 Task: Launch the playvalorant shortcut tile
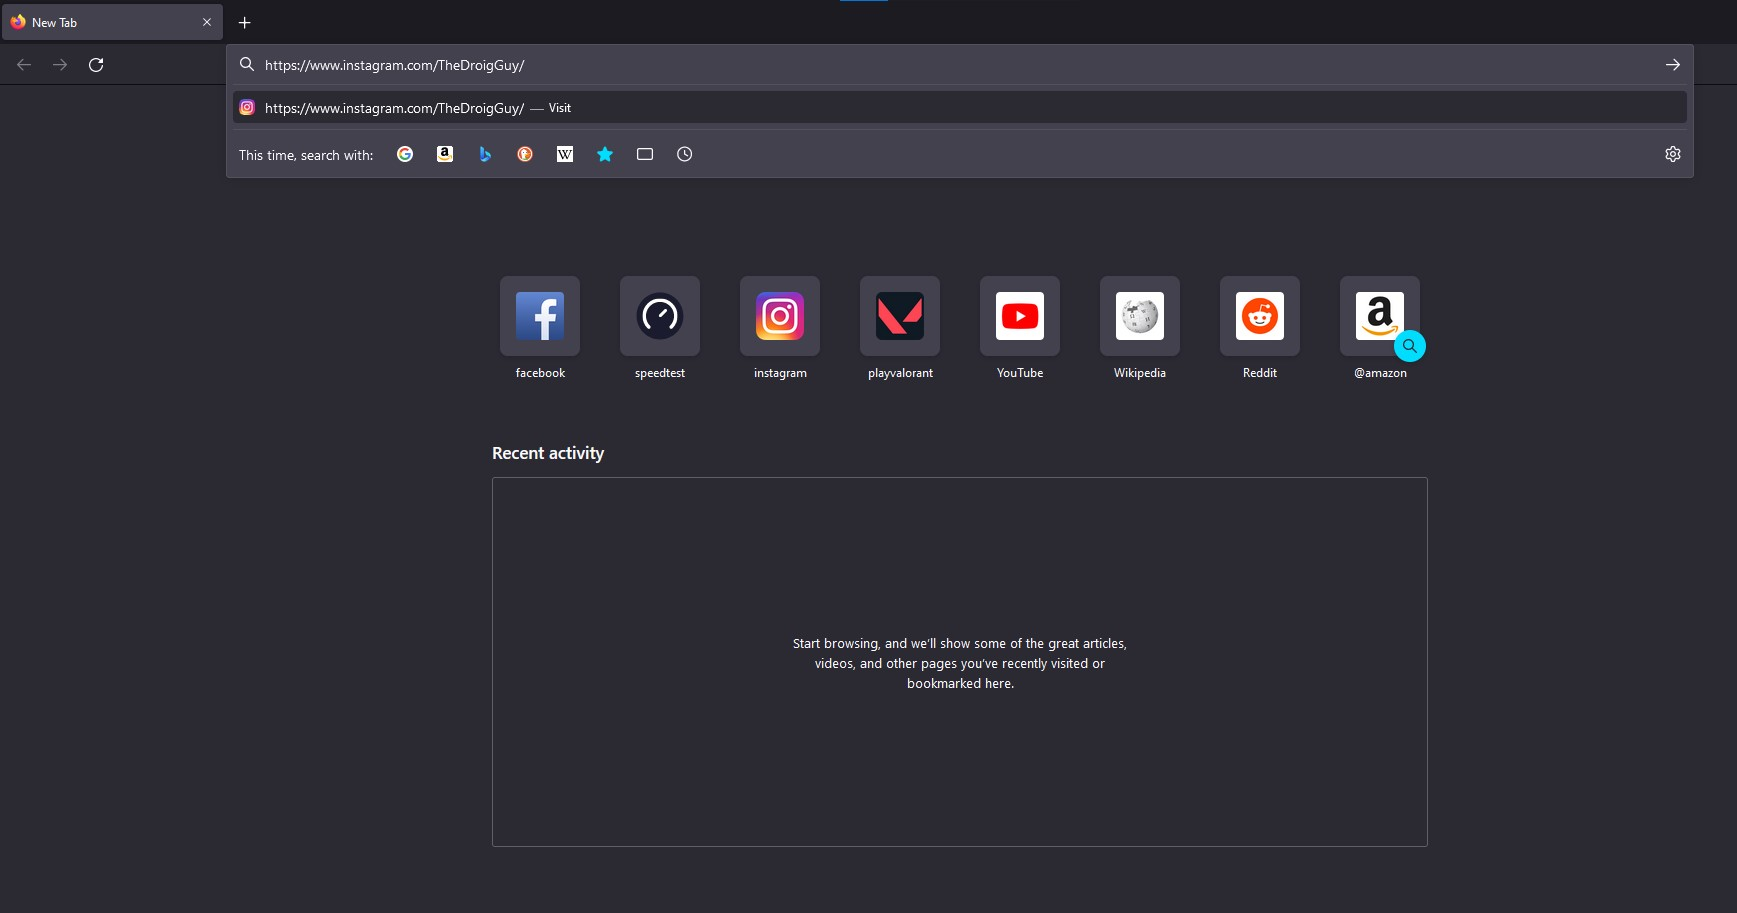[900, 316]
